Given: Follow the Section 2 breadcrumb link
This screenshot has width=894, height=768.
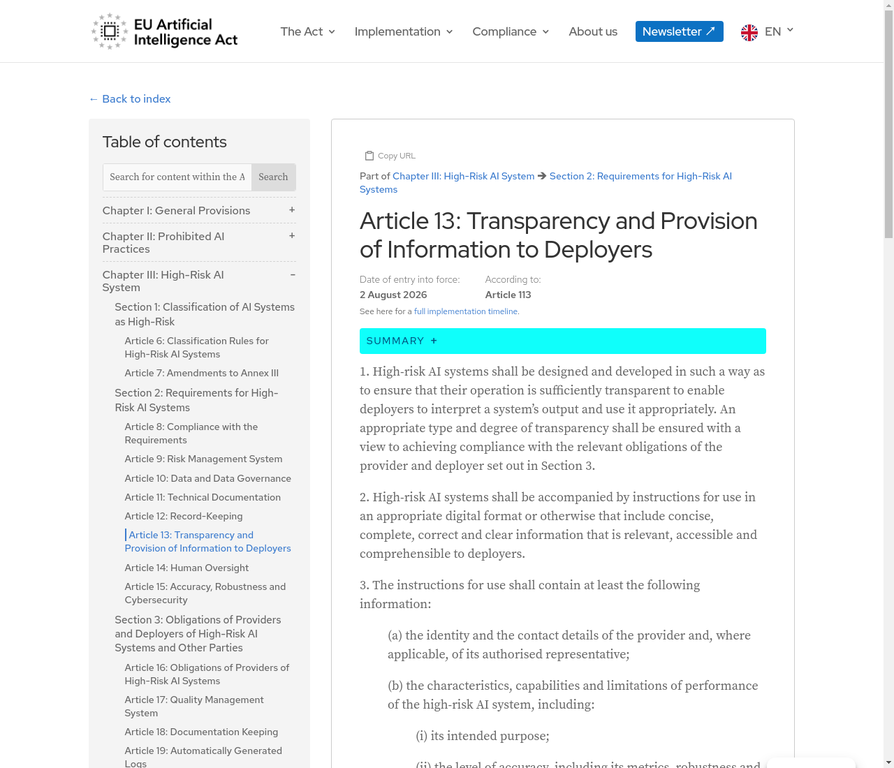Looking at the screenshot, I should [640, 176].
